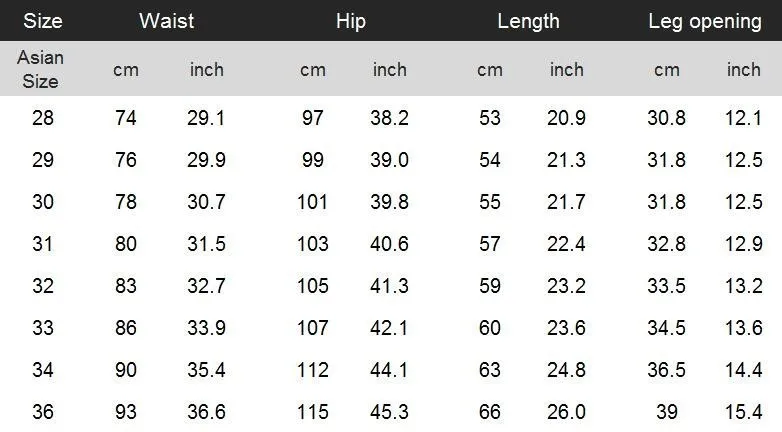Click leg opening value 30.8 cm

point(666,118)
